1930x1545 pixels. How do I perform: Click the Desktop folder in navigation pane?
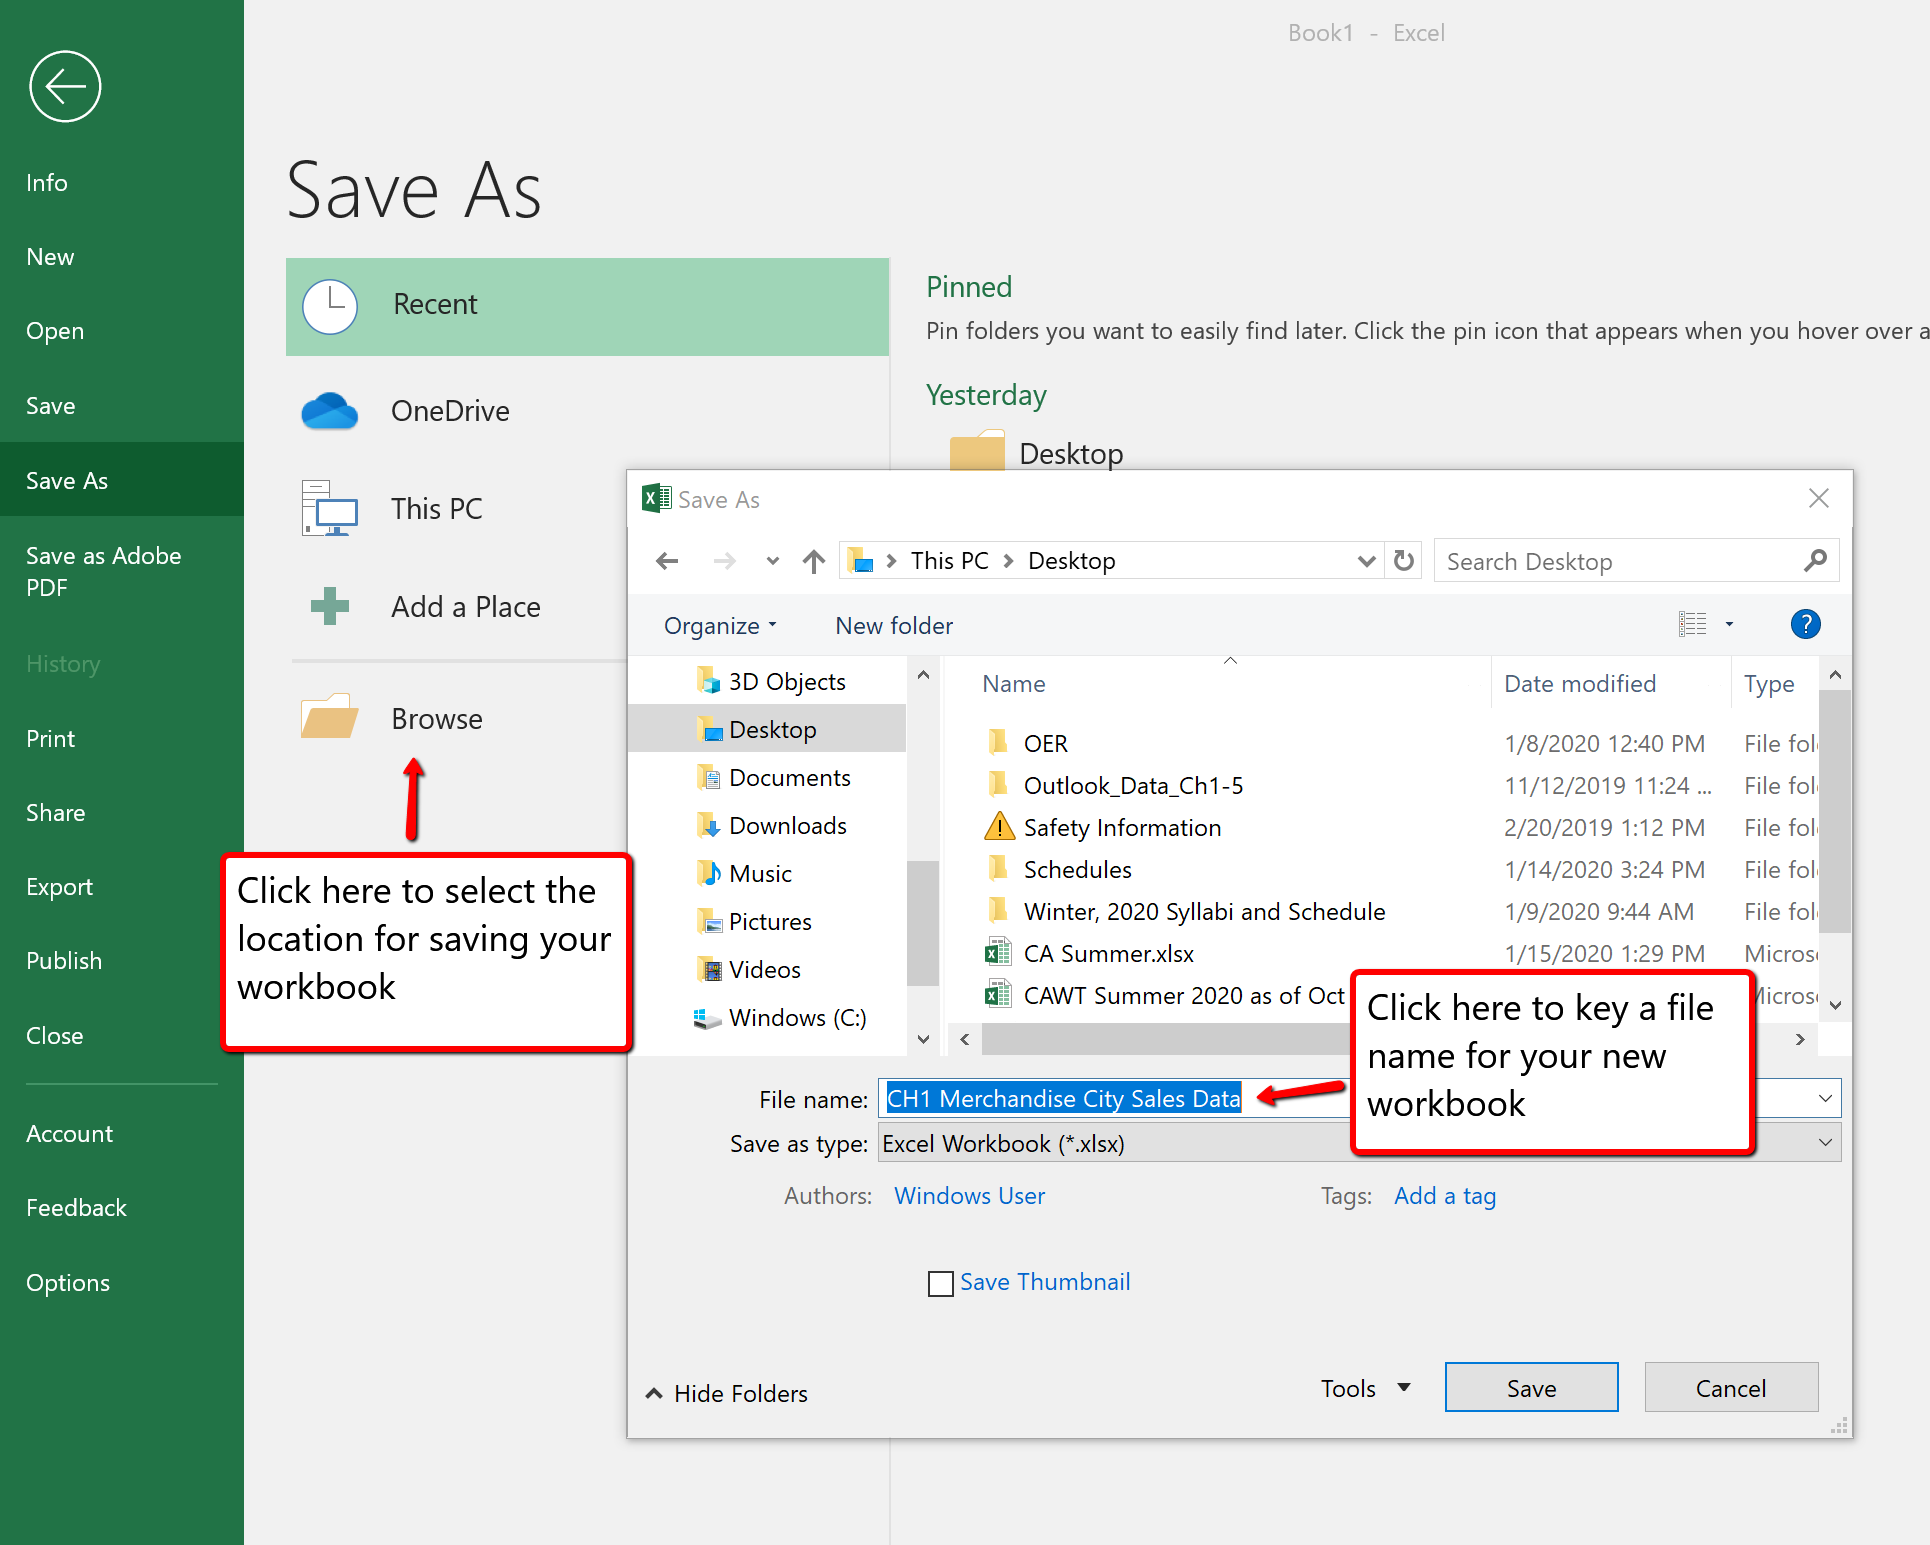coord(771,727)
